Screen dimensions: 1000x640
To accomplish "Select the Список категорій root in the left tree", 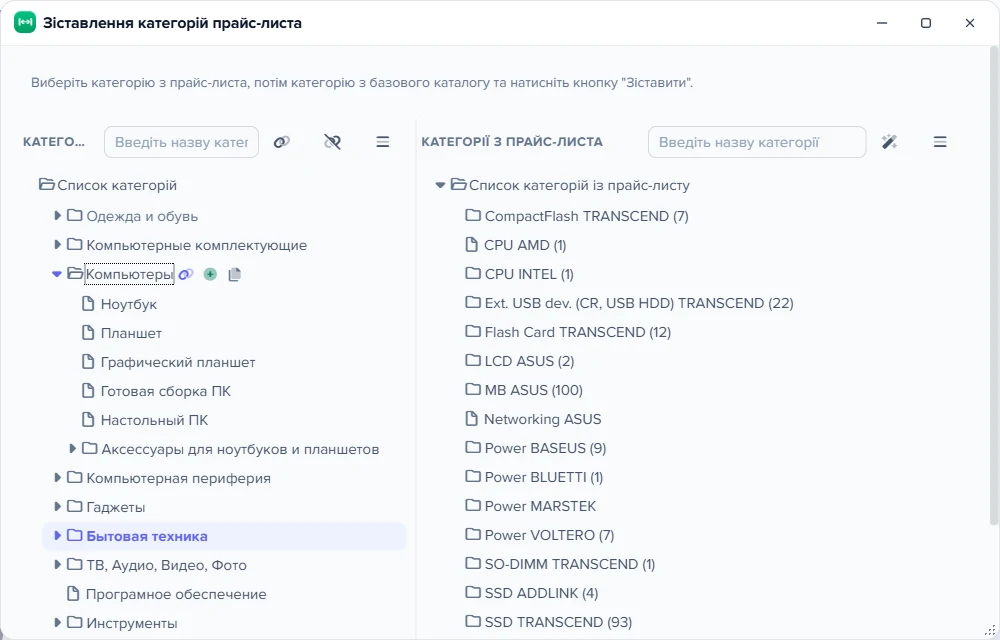I will [117, 185].
